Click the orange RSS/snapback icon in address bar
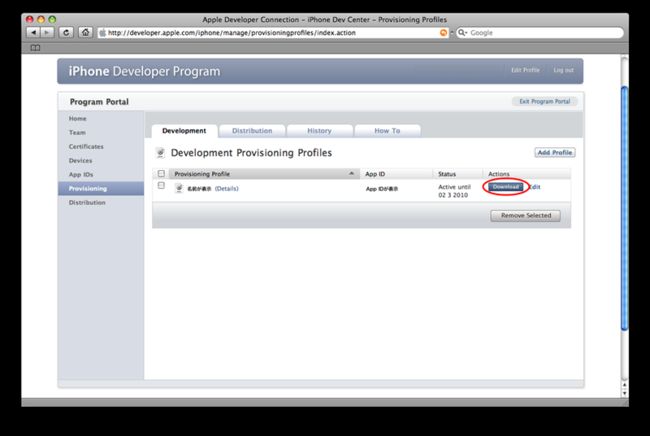The width and height of the screenshot is (650, 436). pos(444,33)
